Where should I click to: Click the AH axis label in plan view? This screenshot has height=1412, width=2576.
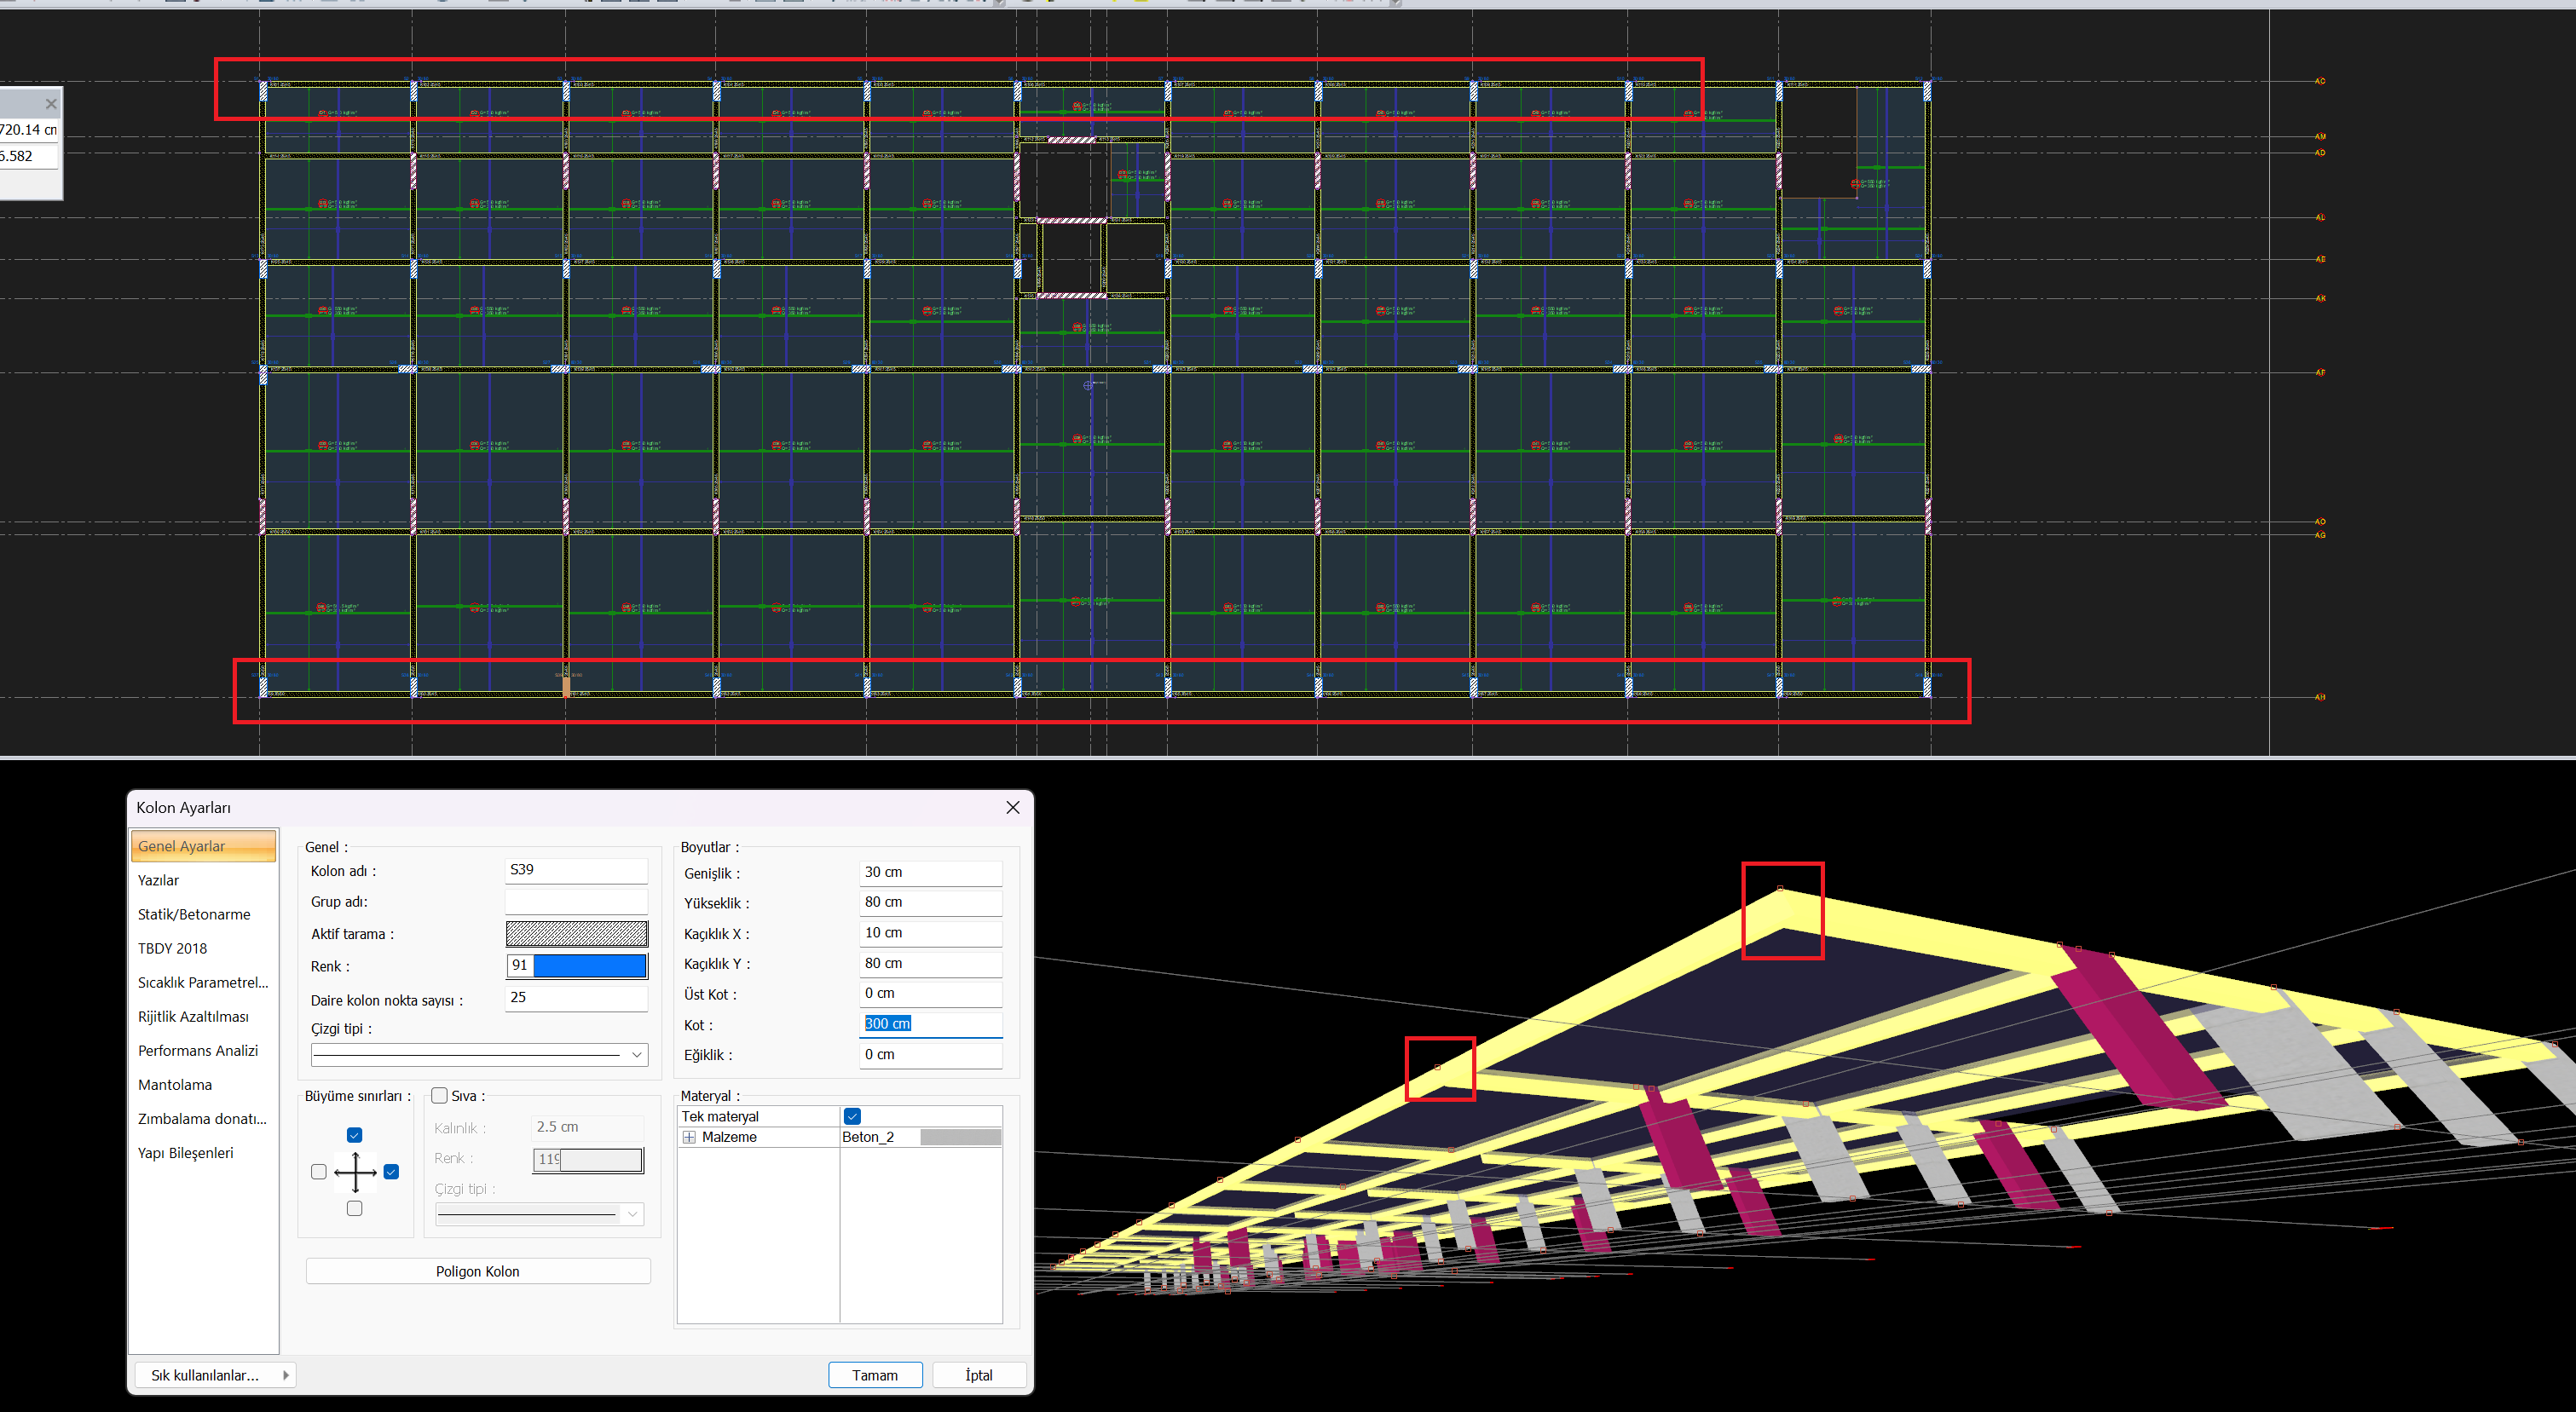pyautogui.click(x=2320, y=697)
